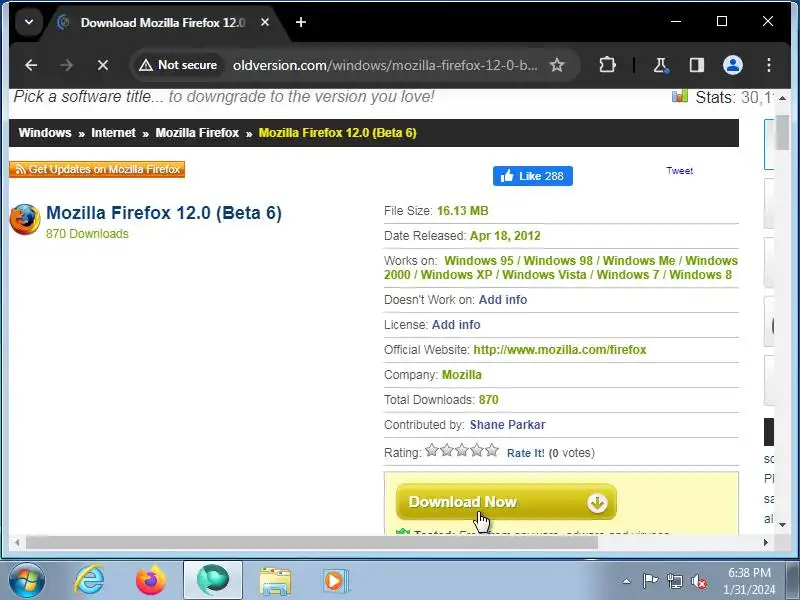Open the Action Center flag icon
Viewport: 800px width, 600px height.
click(650, 581)
